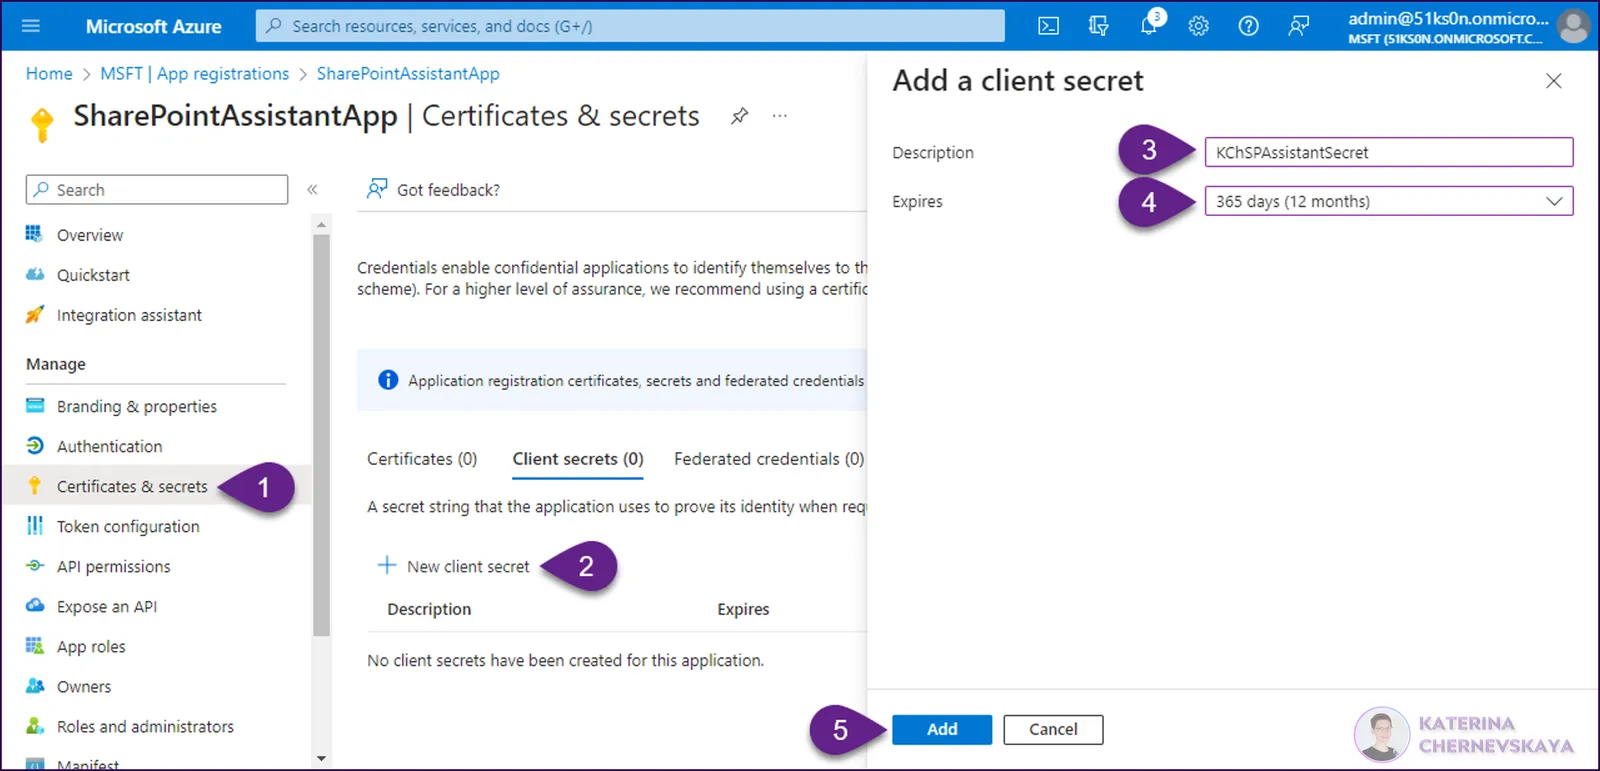Open the help question mark

click(x=1248, y=26)
